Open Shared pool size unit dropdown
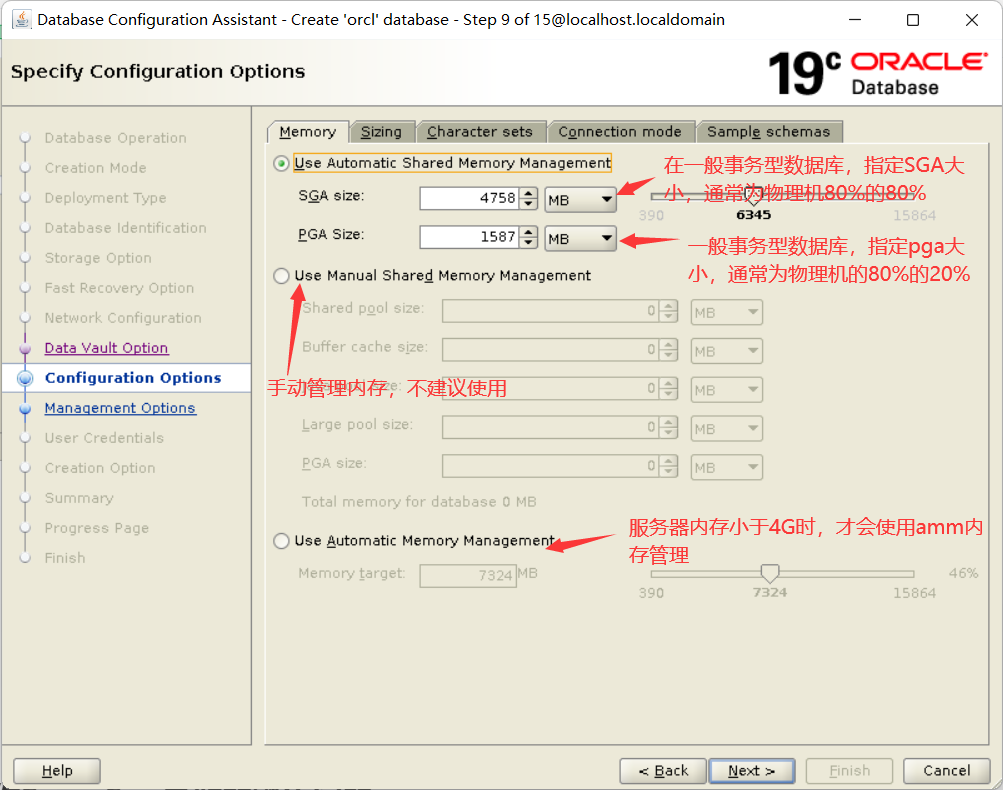The height and width of the screenshot is (790, 1003). [x=727, y=312]
